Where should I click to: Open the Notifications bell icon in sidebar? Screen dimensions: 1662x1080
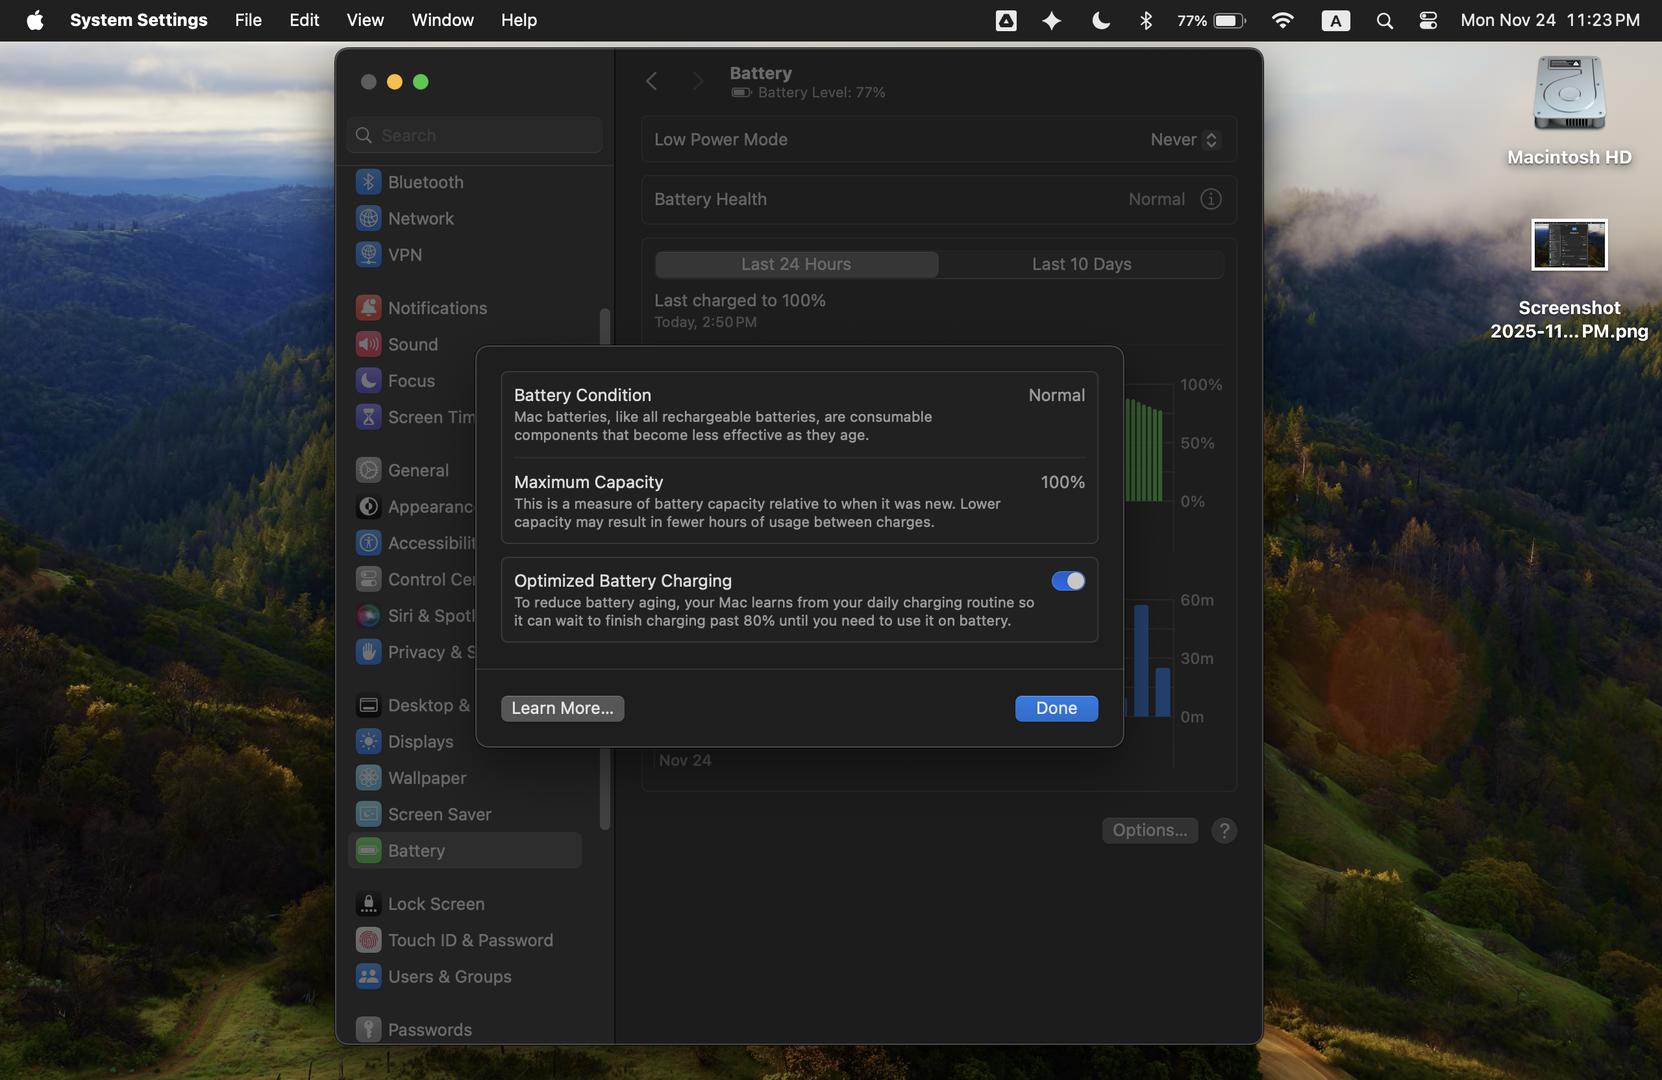coord(369,308)
